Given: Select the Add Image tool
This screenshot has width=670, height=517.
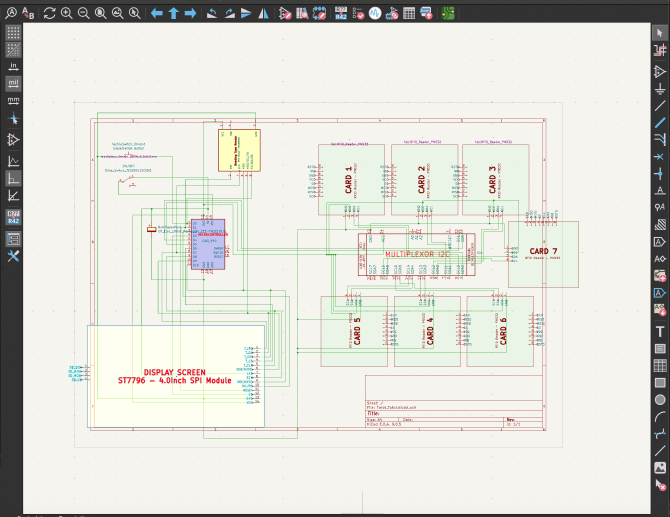Looking at the screenshot, I should [x=660, y=468].
